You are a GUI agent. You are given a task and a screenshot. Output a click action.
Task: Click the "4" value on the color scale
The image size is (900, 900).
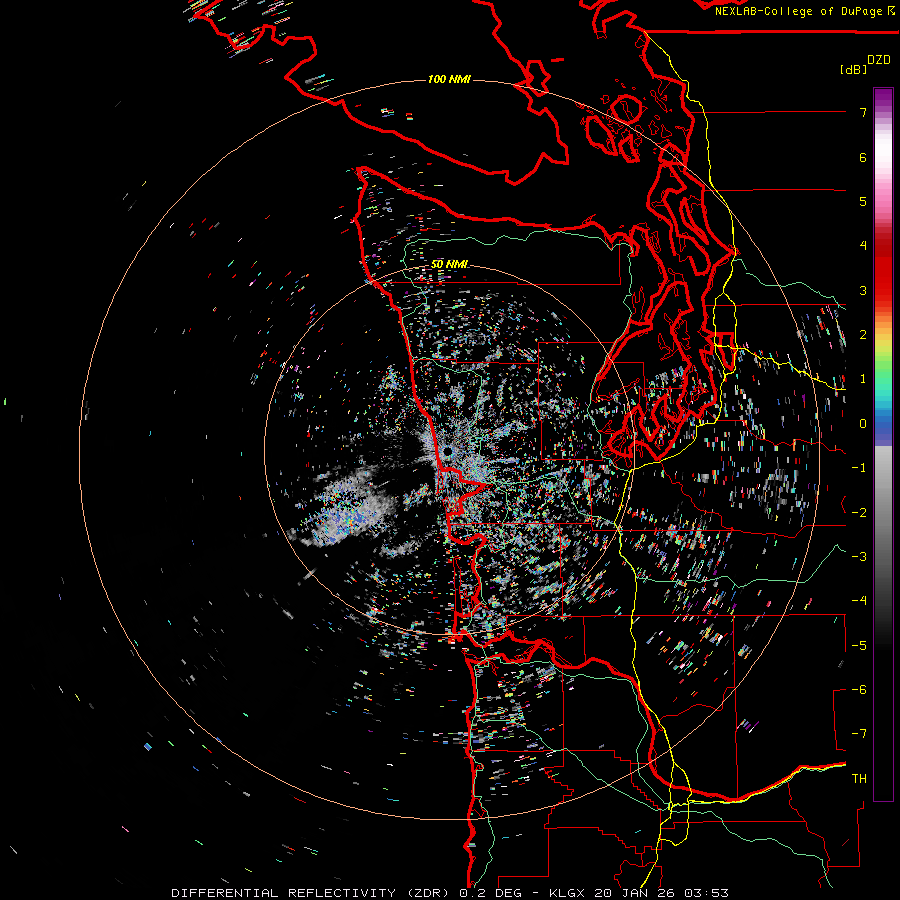(863, 246)
